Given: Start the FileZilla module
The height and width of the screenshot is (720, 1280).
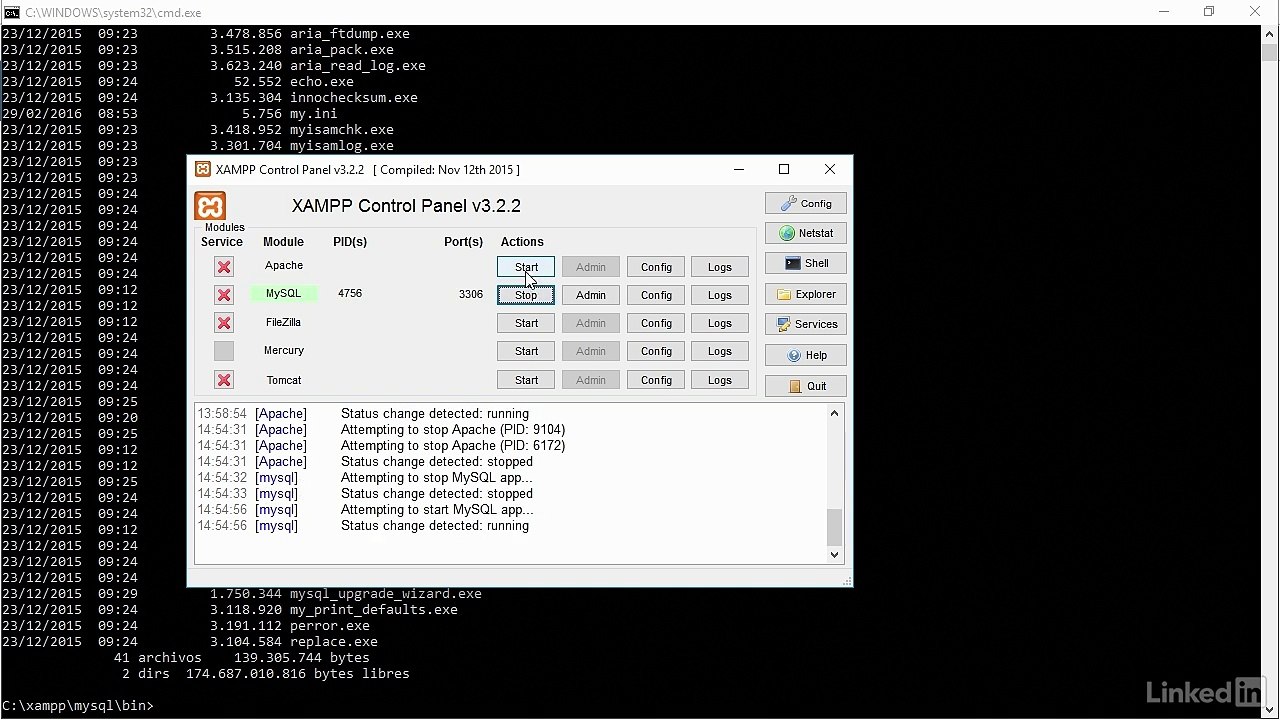Looking at the screenshot, I should (x=526, y=323).
